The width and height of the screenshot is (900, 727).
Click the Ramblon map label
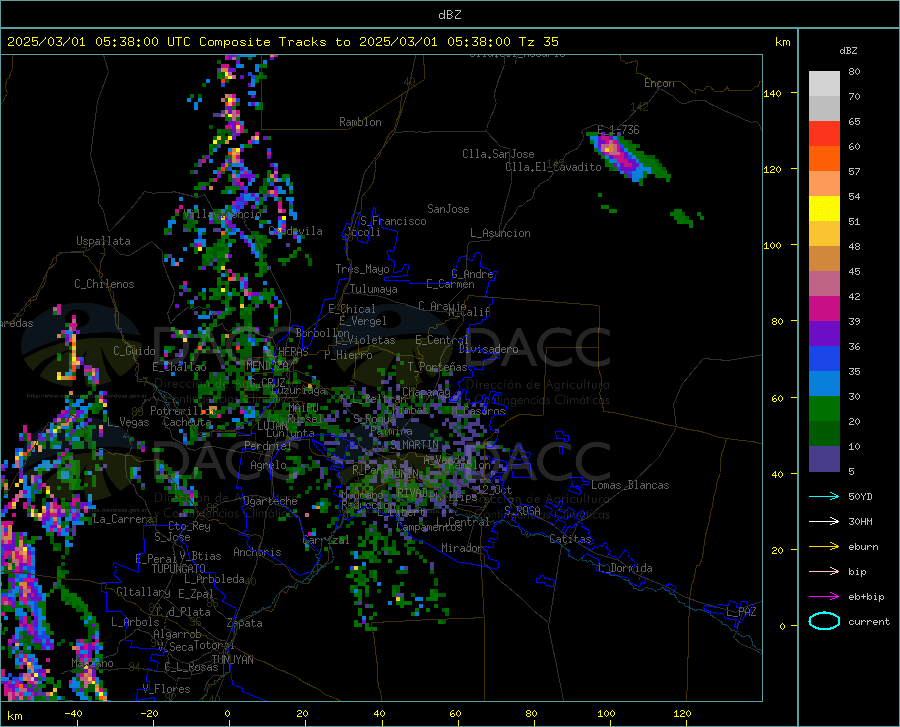360,122
